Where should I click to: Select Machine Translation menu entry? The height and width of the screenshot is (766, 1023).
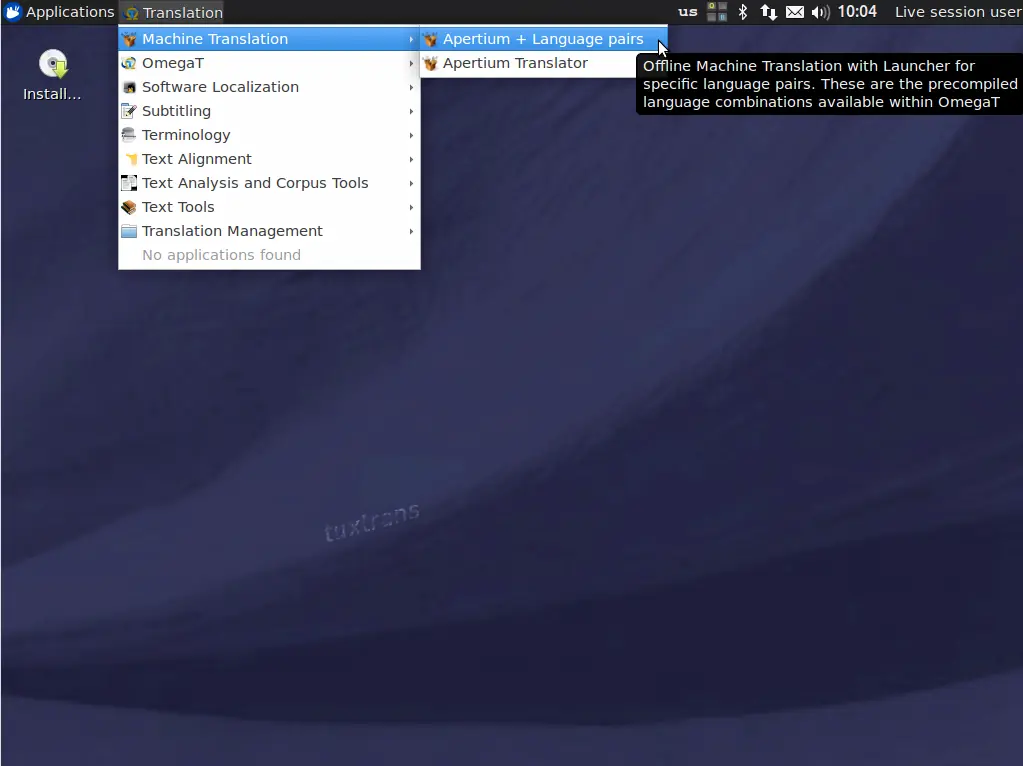point(269,39)
